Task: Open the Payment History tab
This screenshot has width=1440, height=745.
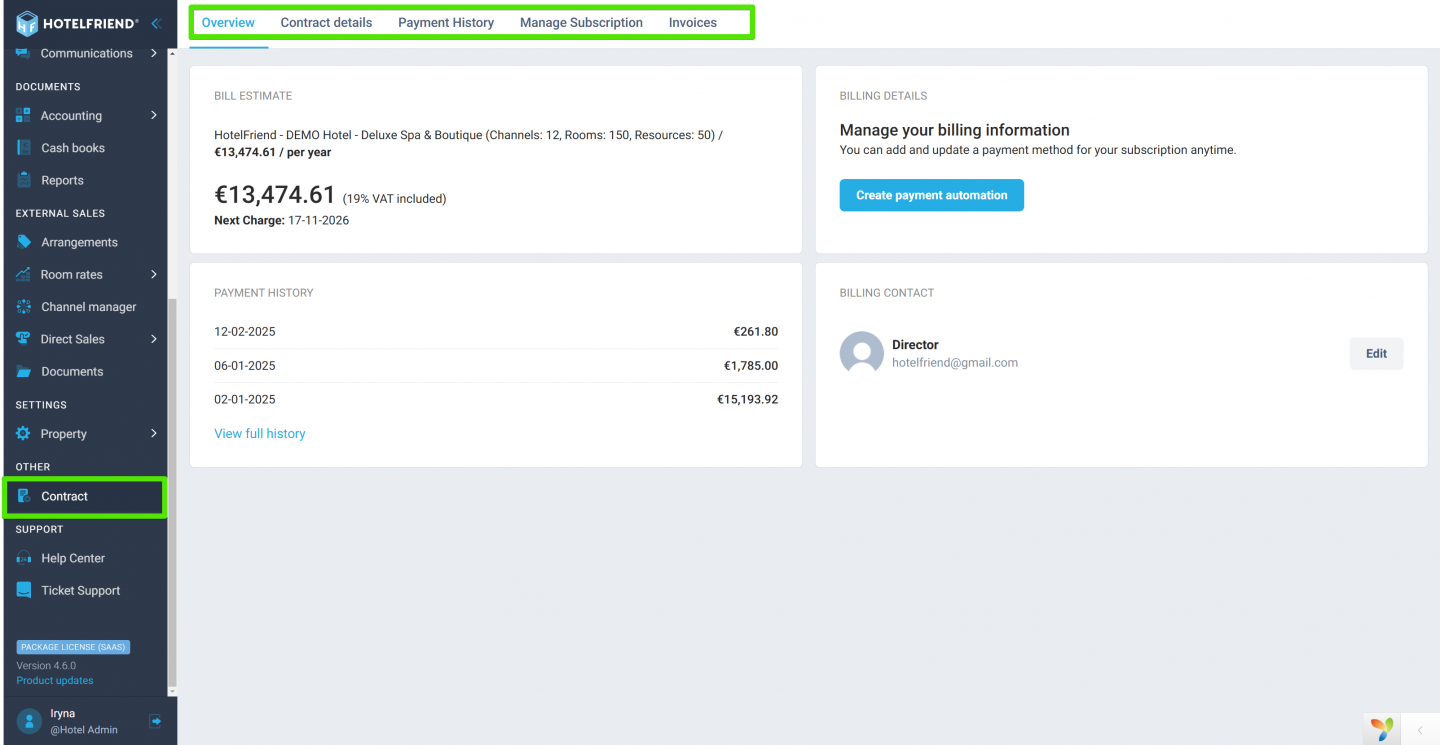Action: point(446,22)
